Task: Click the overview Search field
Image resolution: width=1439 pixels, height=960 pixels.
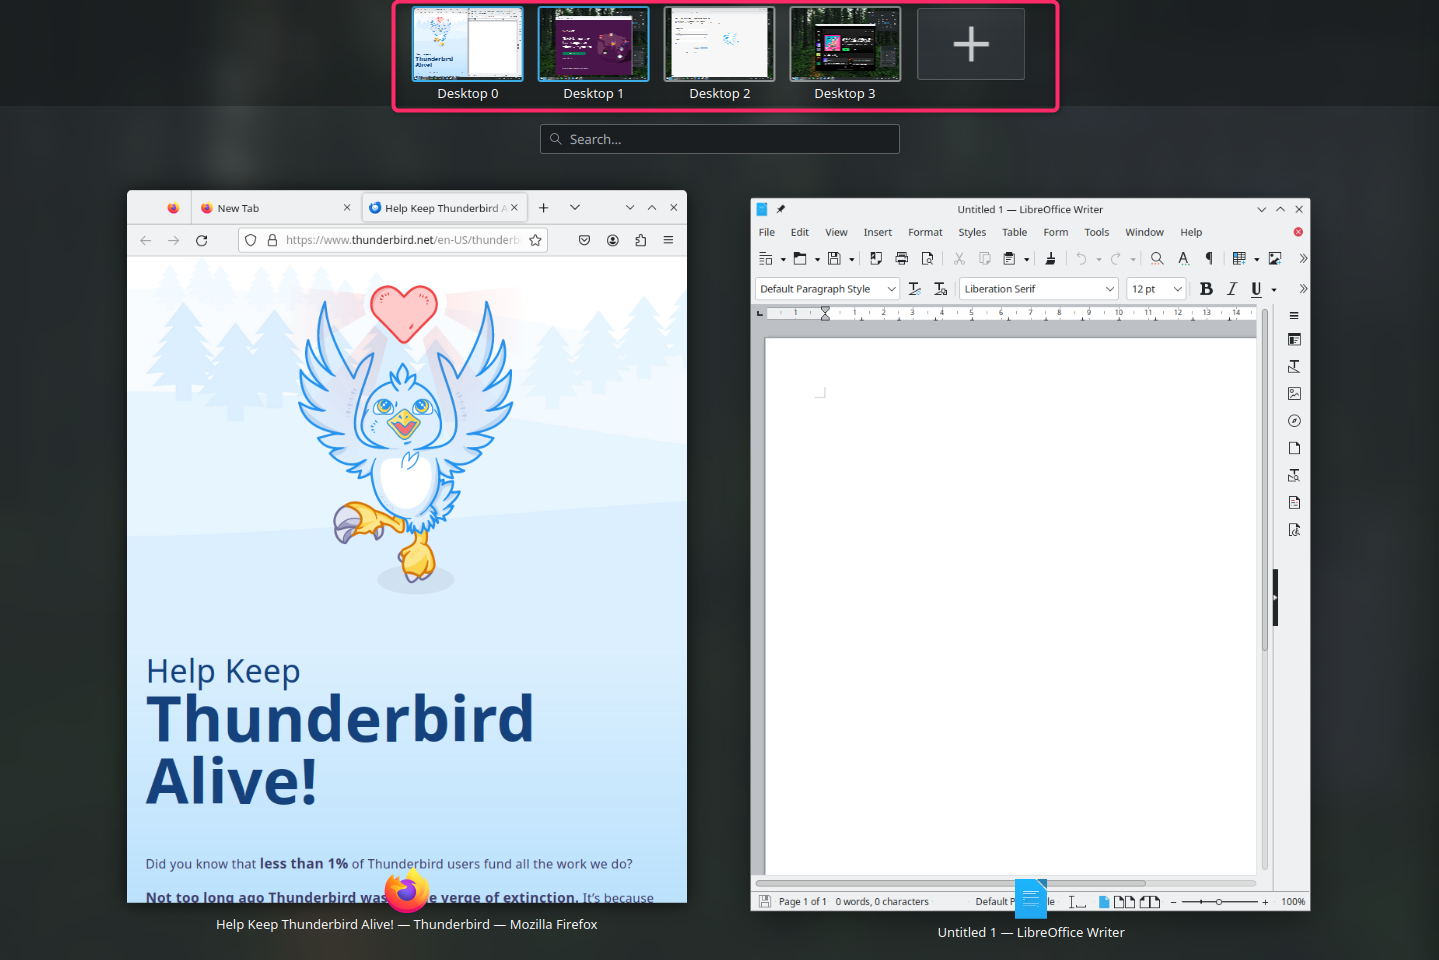Action: coord(720,139)
